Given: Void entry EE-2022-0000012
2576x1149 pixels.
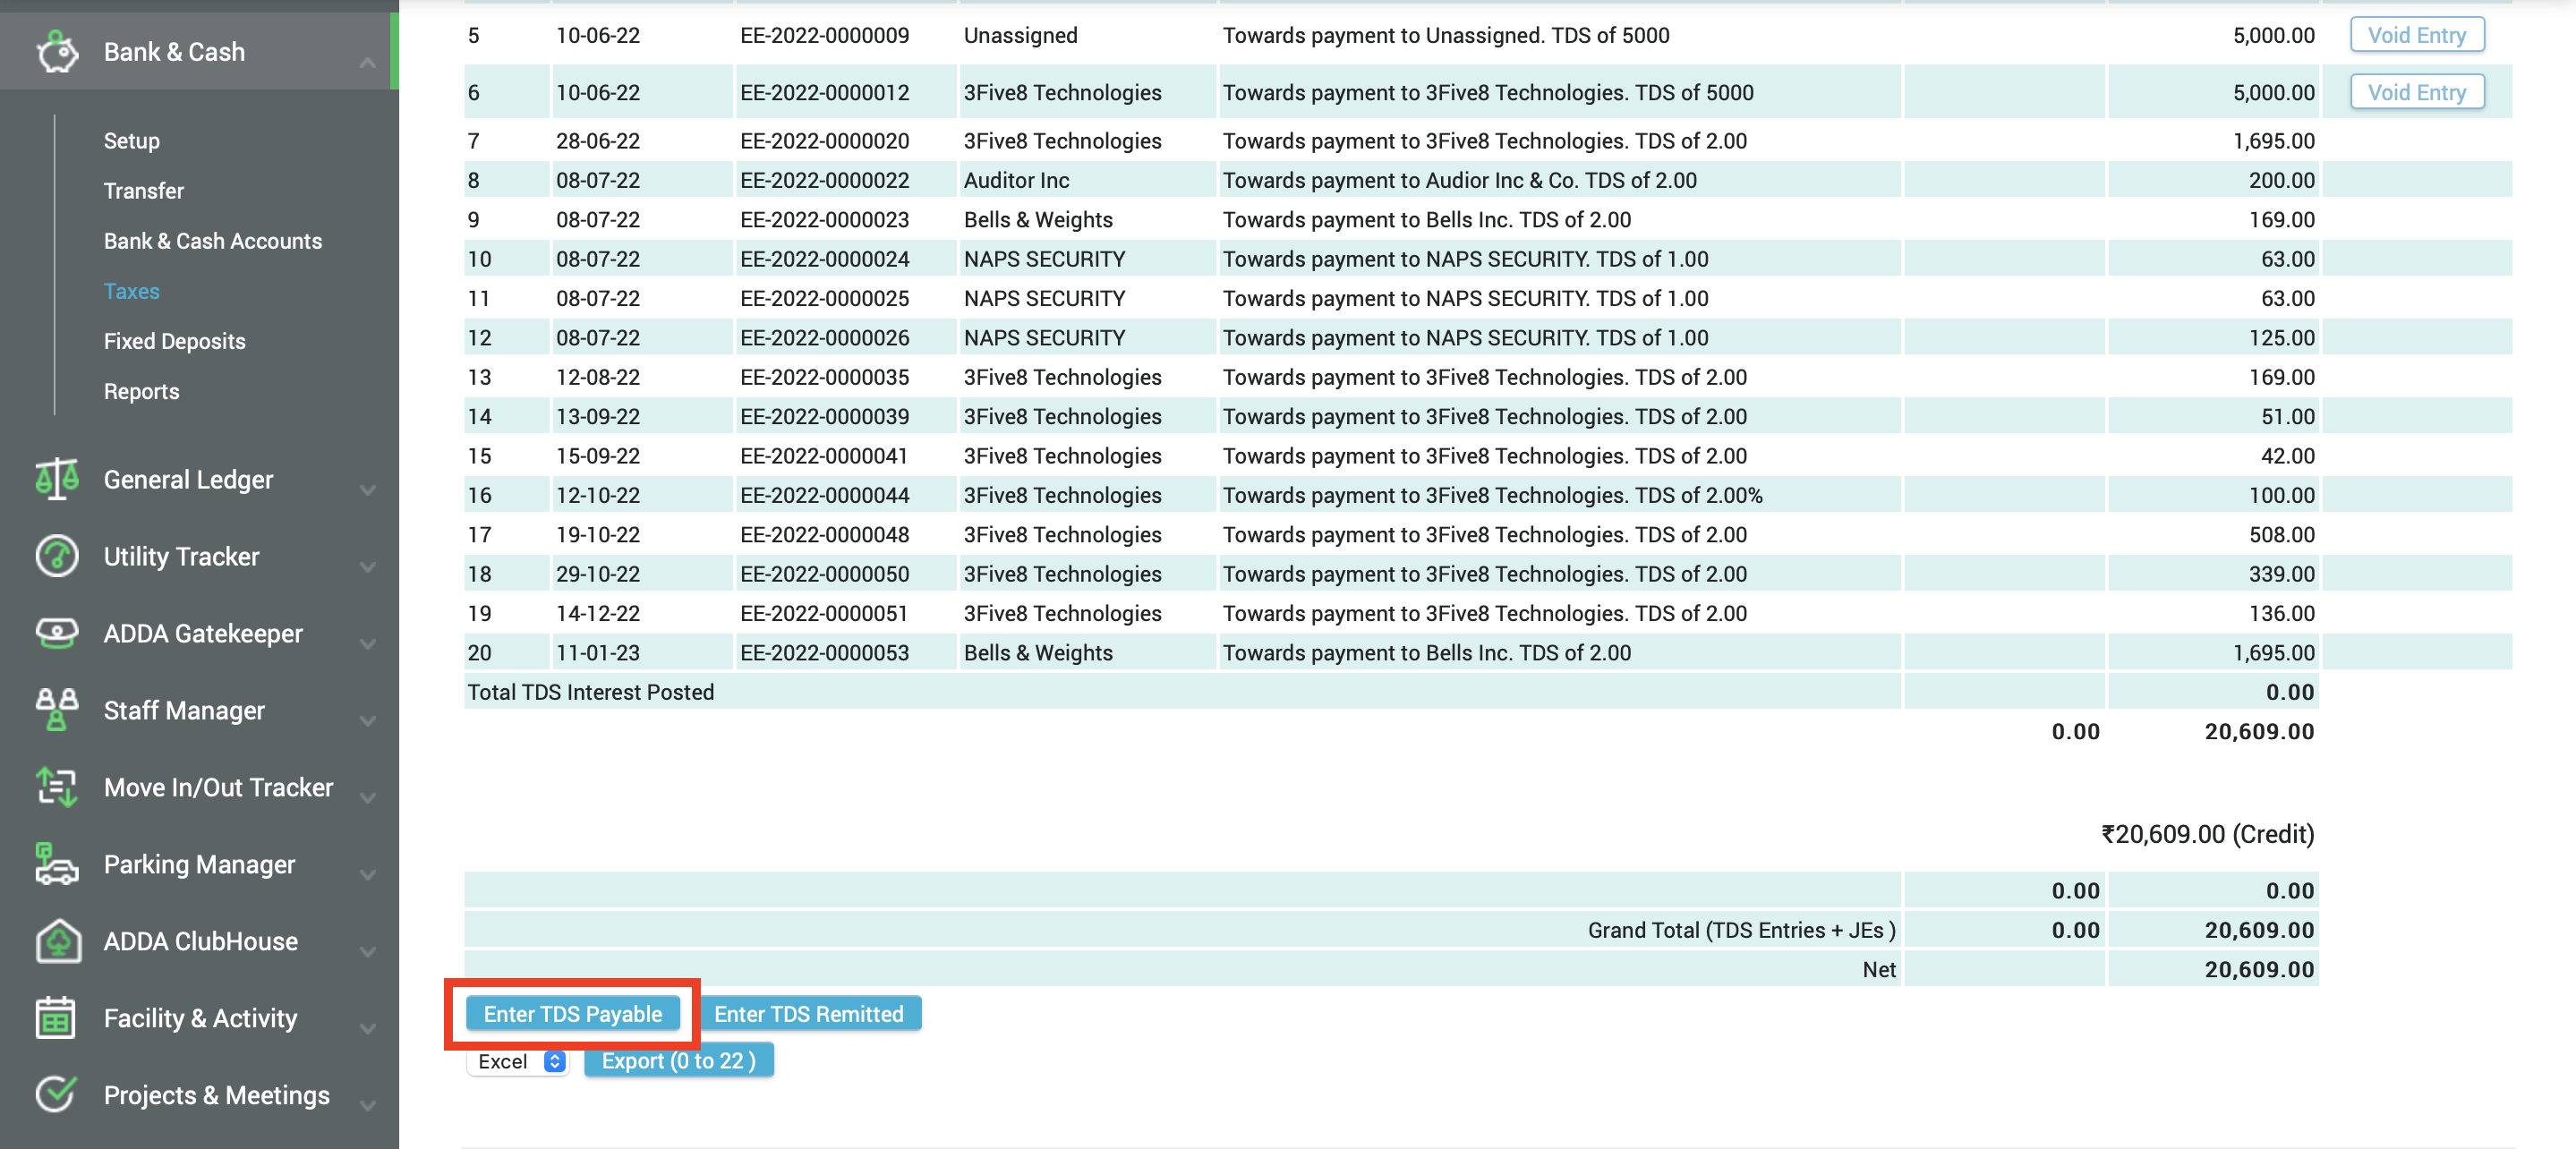Looking at the screenshot, I should [2417, 91].
